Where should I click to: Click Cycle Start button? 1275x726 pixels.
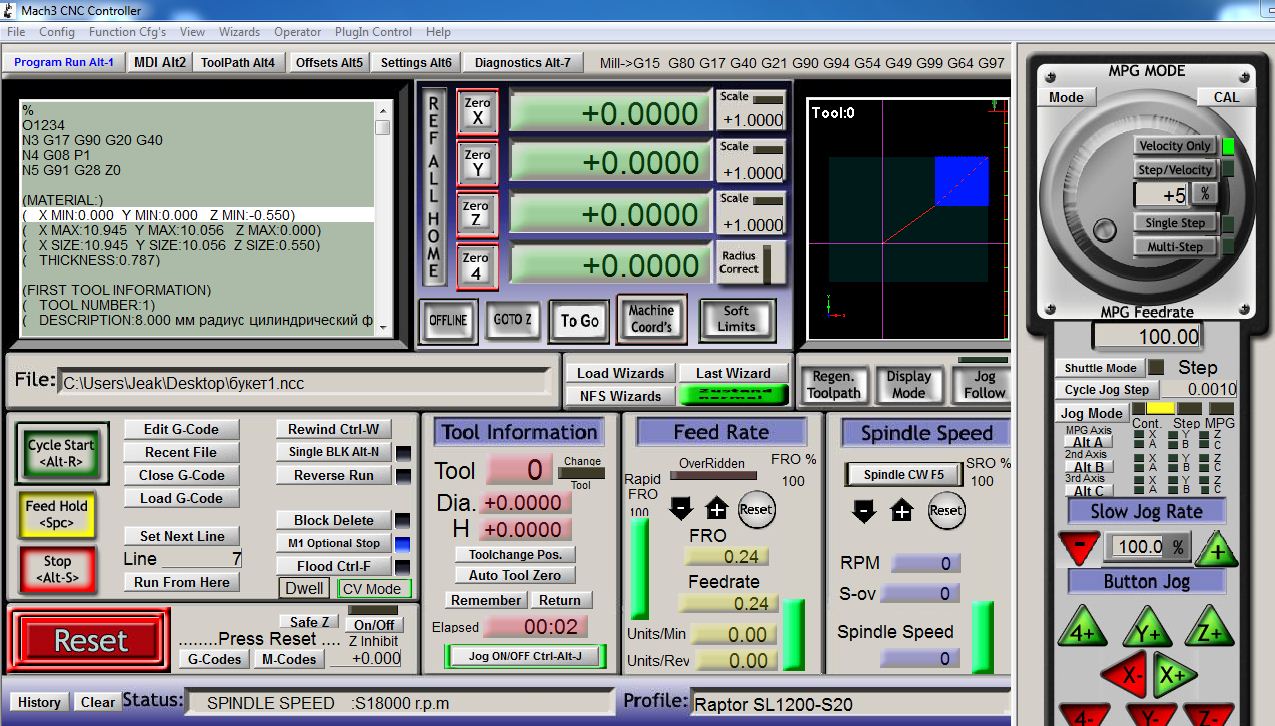pos(61,453)
